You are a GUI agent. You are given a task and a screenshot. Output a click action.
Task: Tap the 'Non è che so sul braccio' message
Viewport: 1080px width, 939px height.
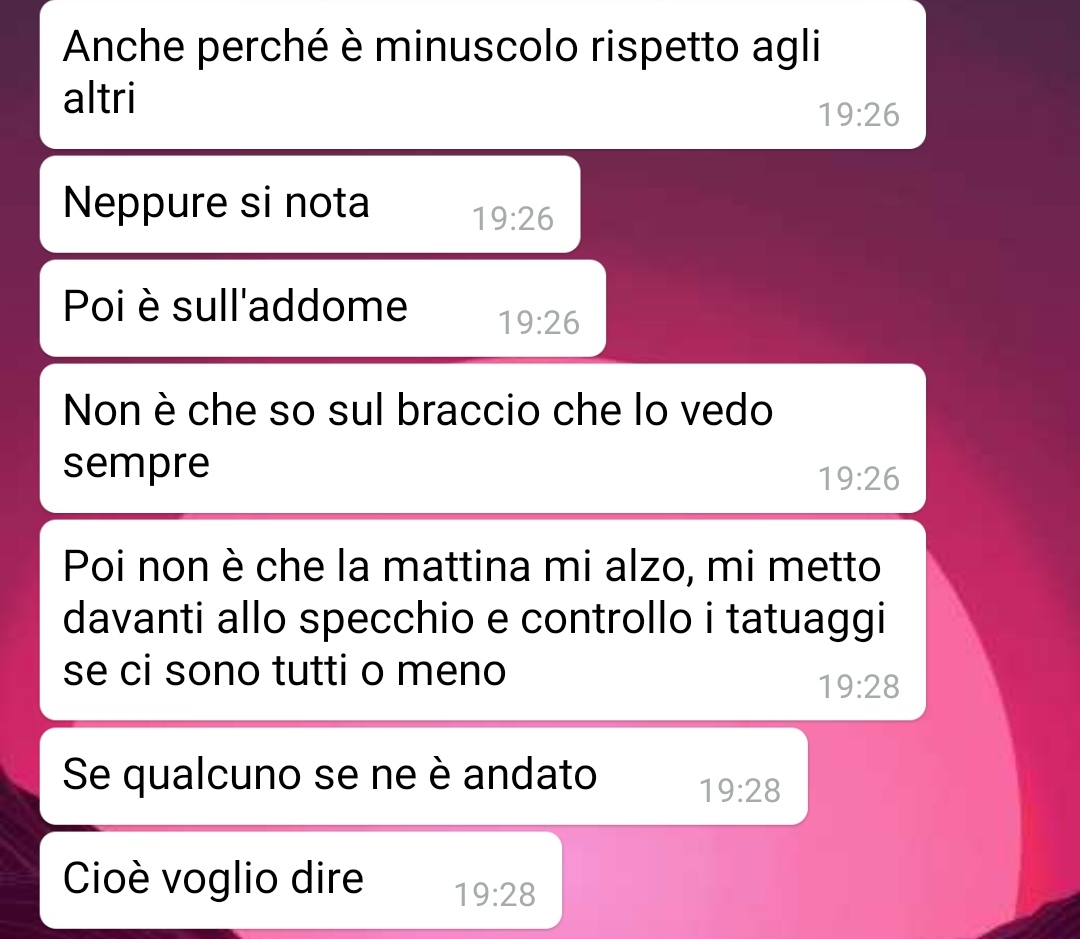pos(482,438)
